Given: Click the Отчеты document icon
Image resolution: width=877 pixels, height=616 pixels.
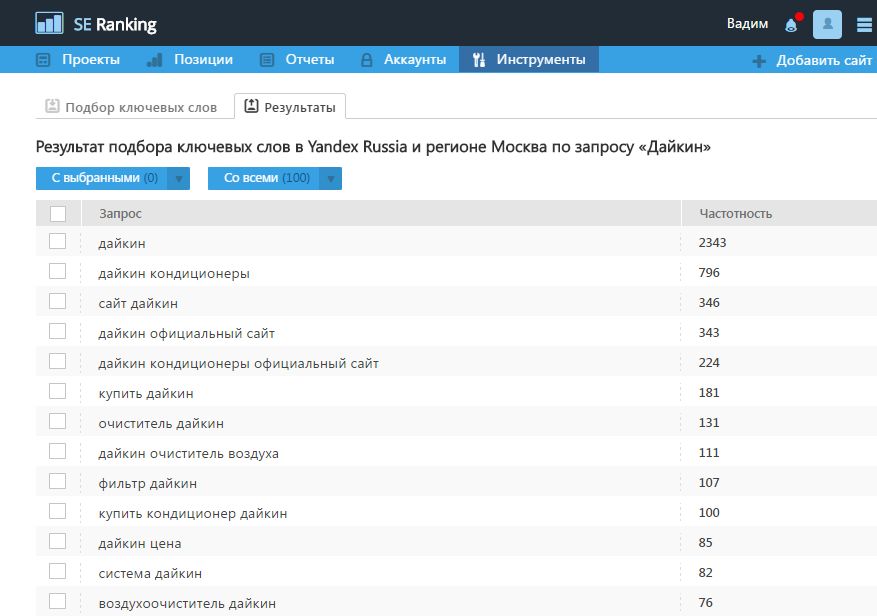Looking at the screenshot, I should point(267,60).
